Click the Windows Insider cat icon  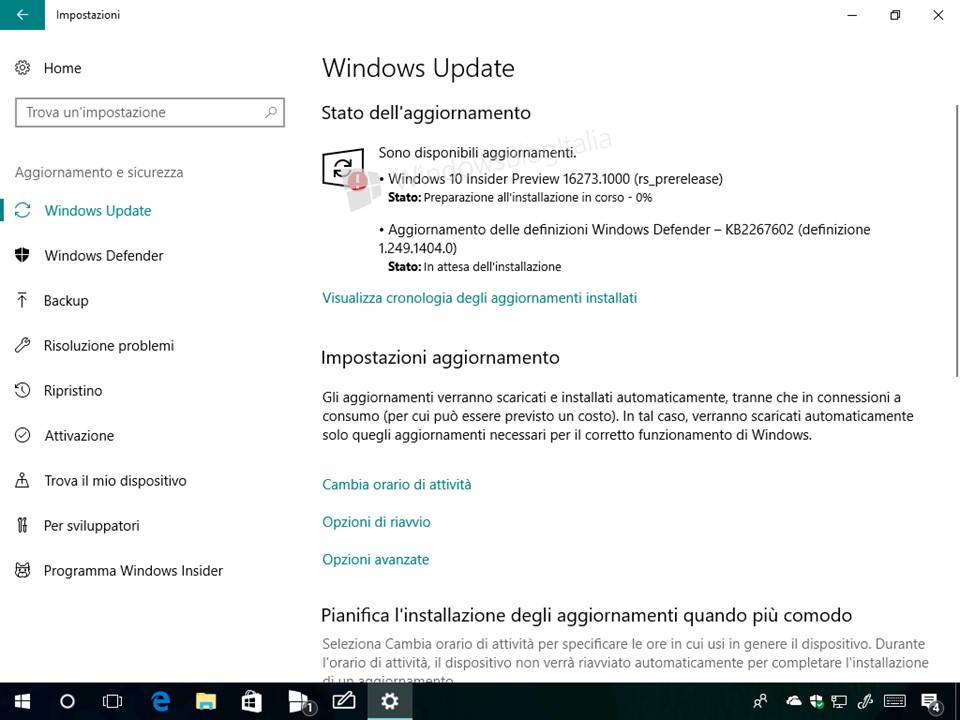23,571
